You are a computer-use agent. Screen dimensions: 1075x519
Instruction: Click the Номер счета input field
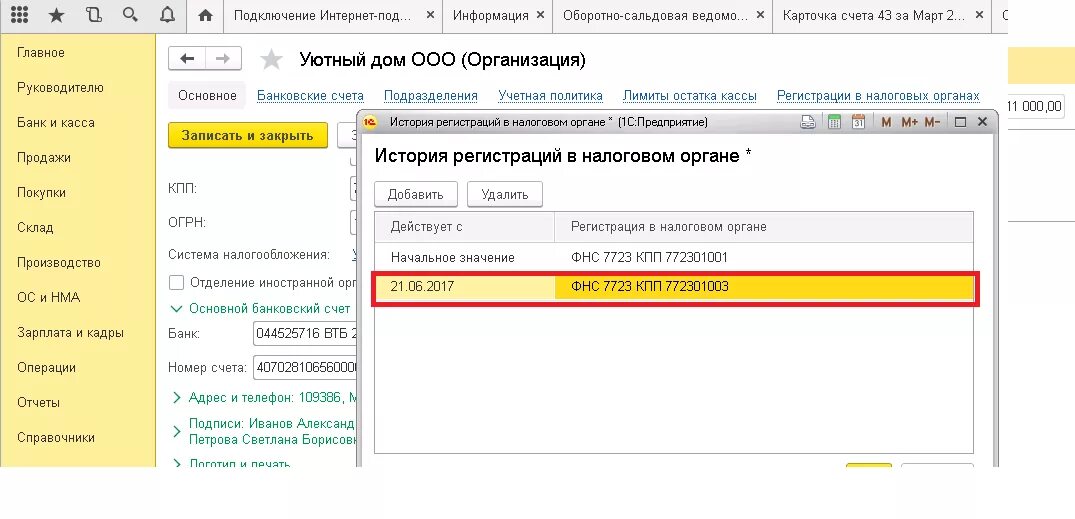click(x=305, y=367)
